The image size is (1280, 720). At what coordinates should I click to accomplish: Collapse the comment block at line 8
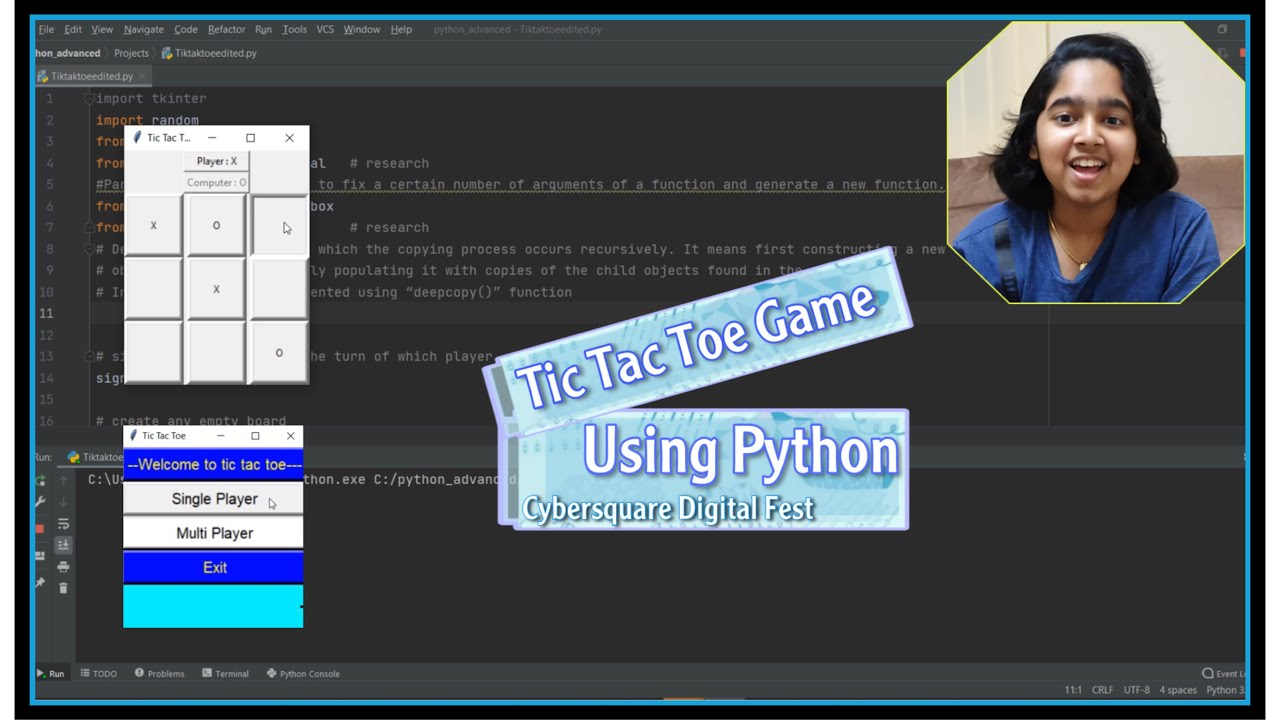[89, 249]
